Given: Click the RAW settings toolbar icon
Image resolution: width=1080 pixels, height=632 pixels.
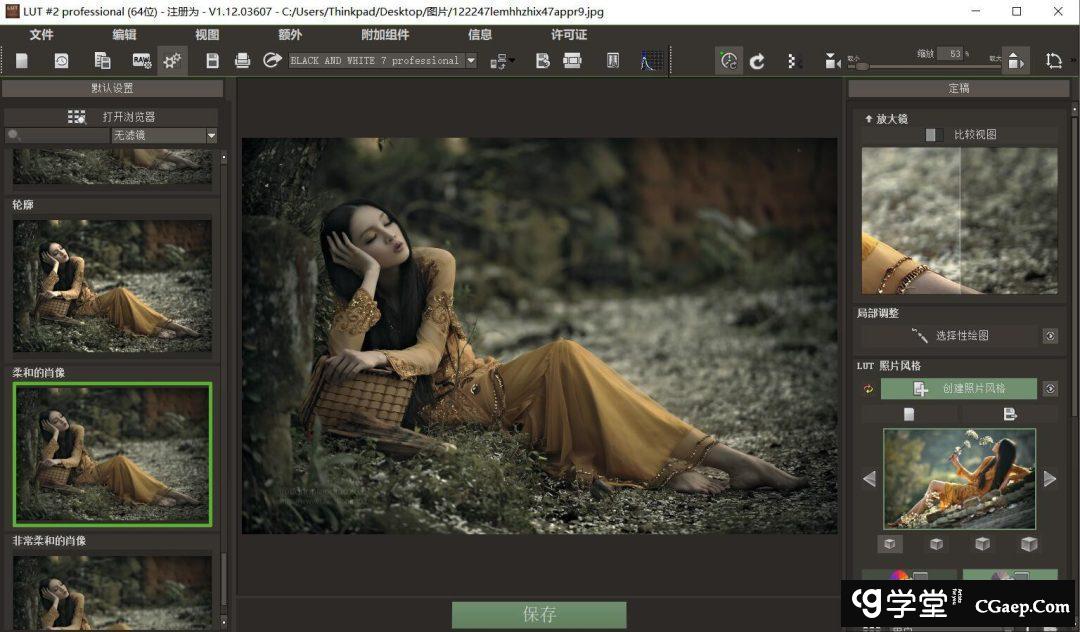Looking at the screenshot, I should (141, 61).
